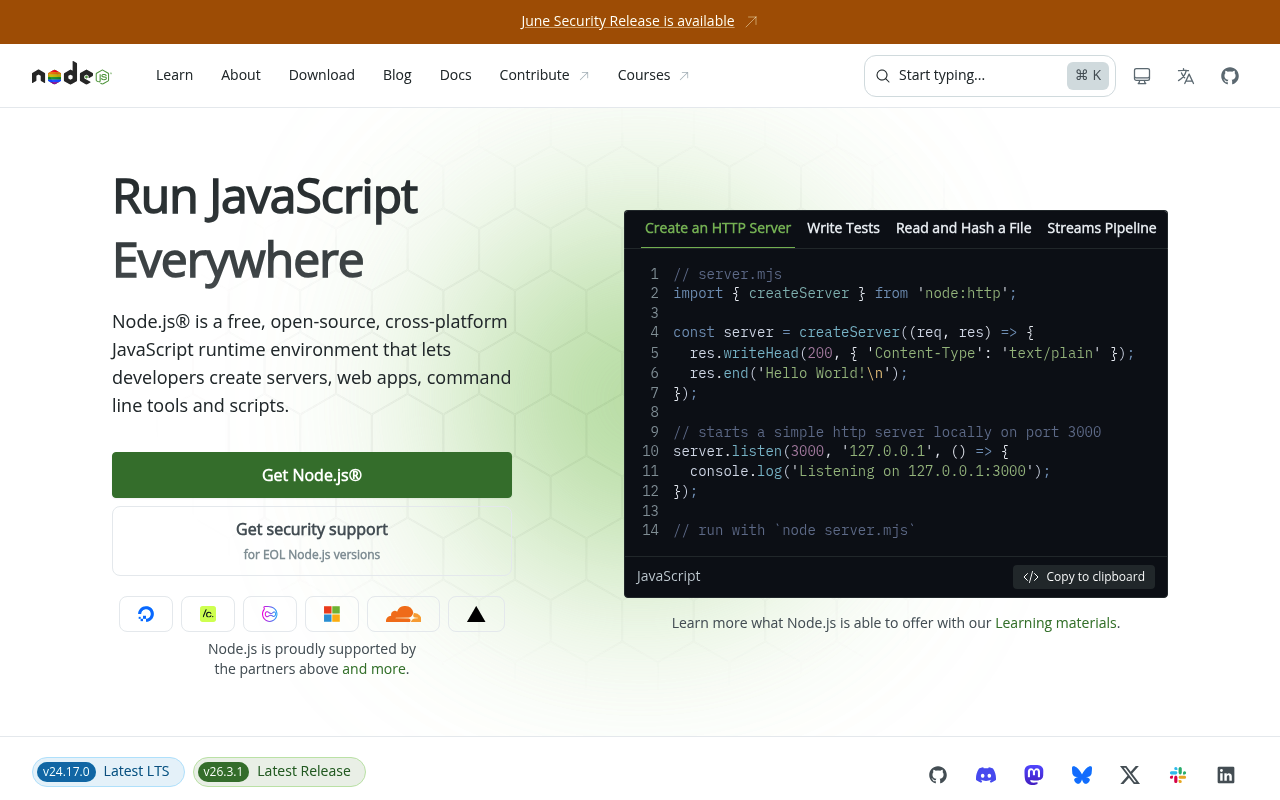Toggle the theme with the monitor icon
The width and height of the screenshot is (1280, 800).
(1142, 76)
